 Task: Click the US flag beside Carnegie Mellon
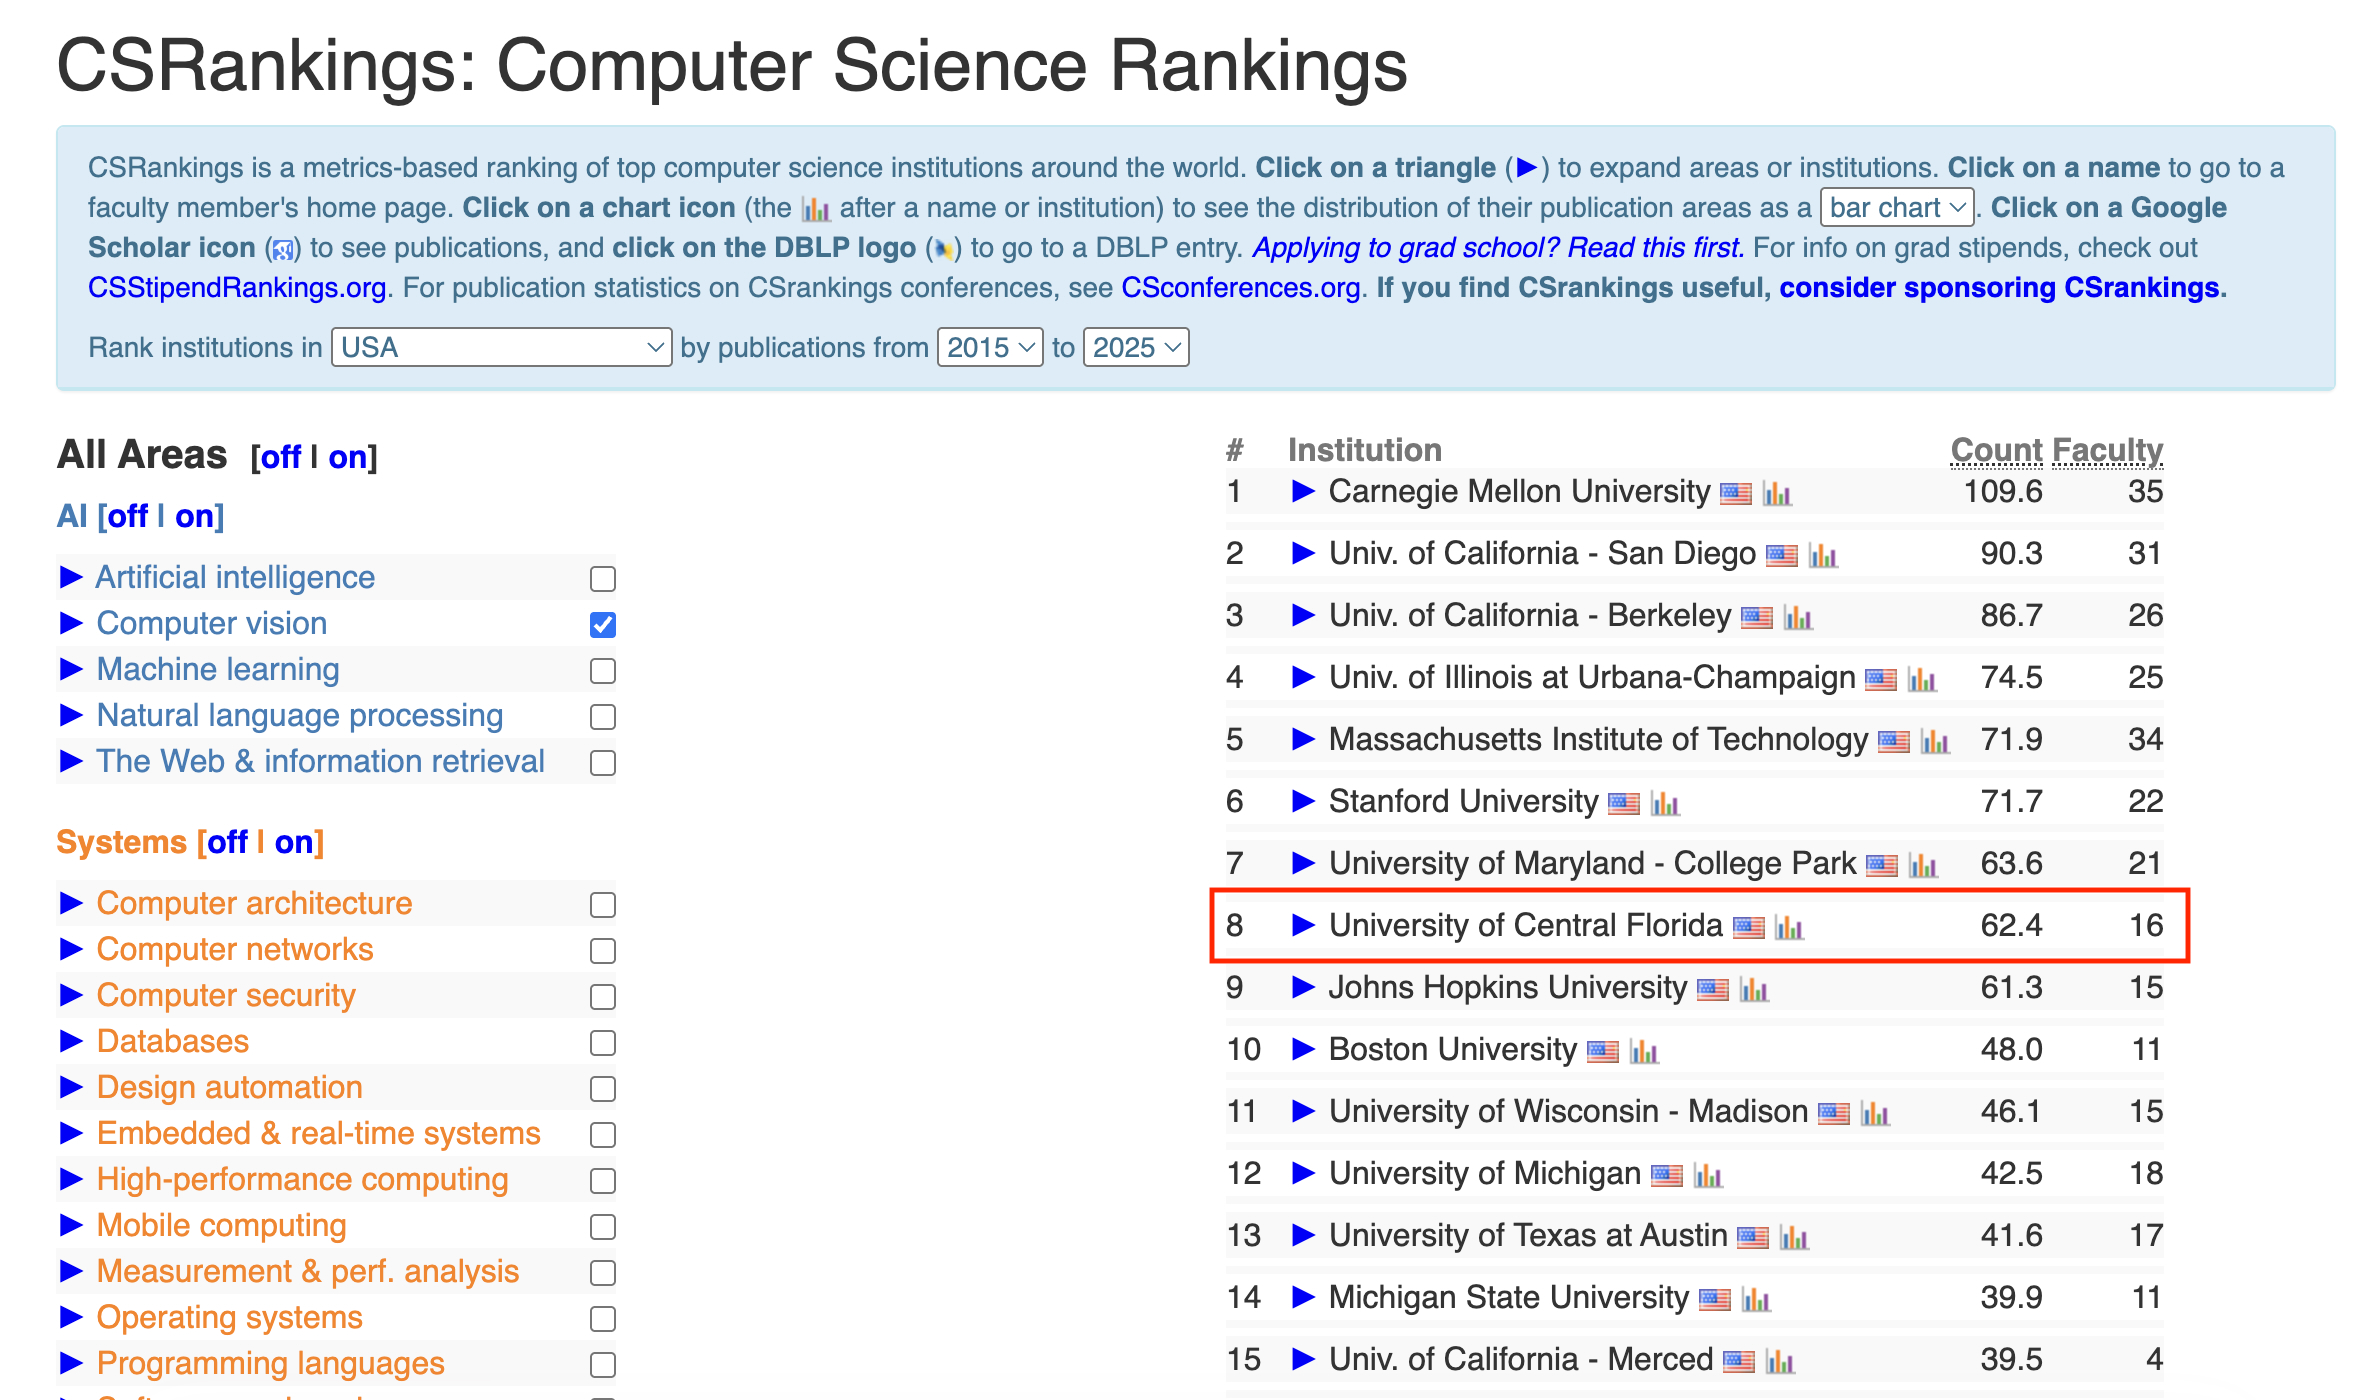pos(1736,493)
